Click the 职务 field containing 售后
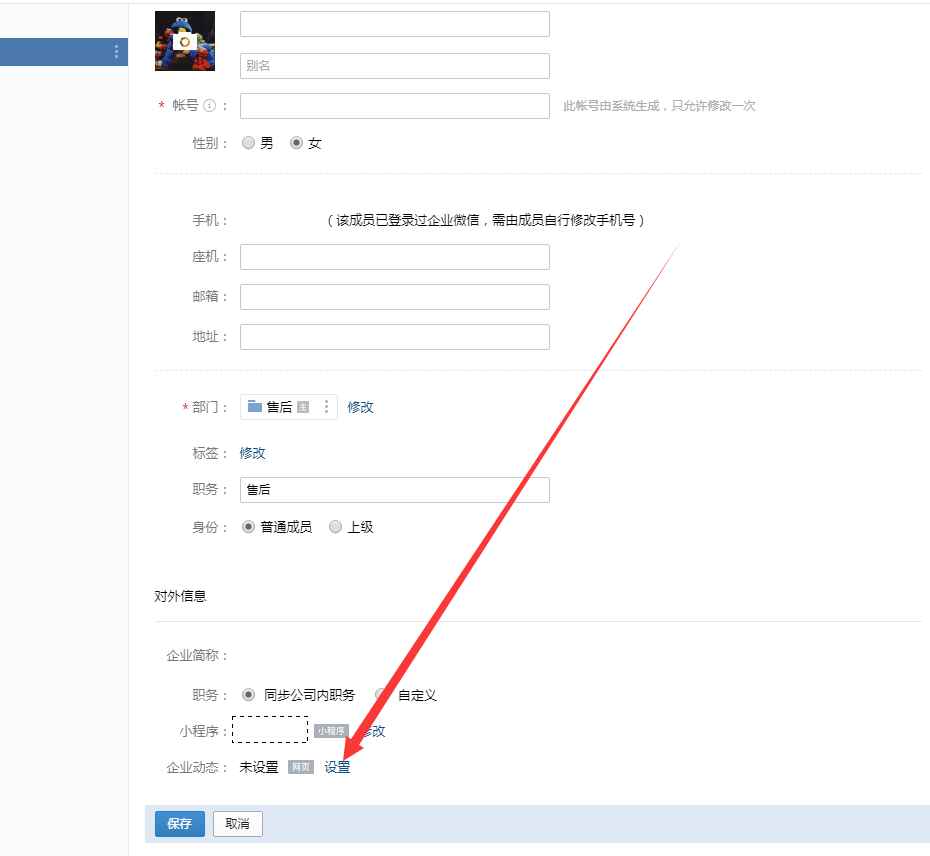Screen dimensions: 930x856 pos(394,490)
